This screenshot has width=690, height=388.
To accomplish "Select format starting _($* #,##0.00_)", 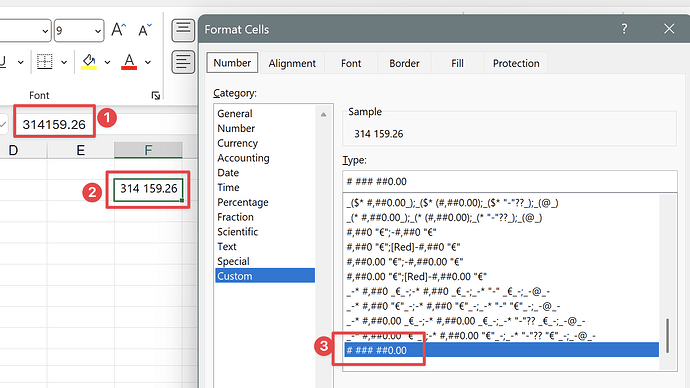I will [501, 202].
